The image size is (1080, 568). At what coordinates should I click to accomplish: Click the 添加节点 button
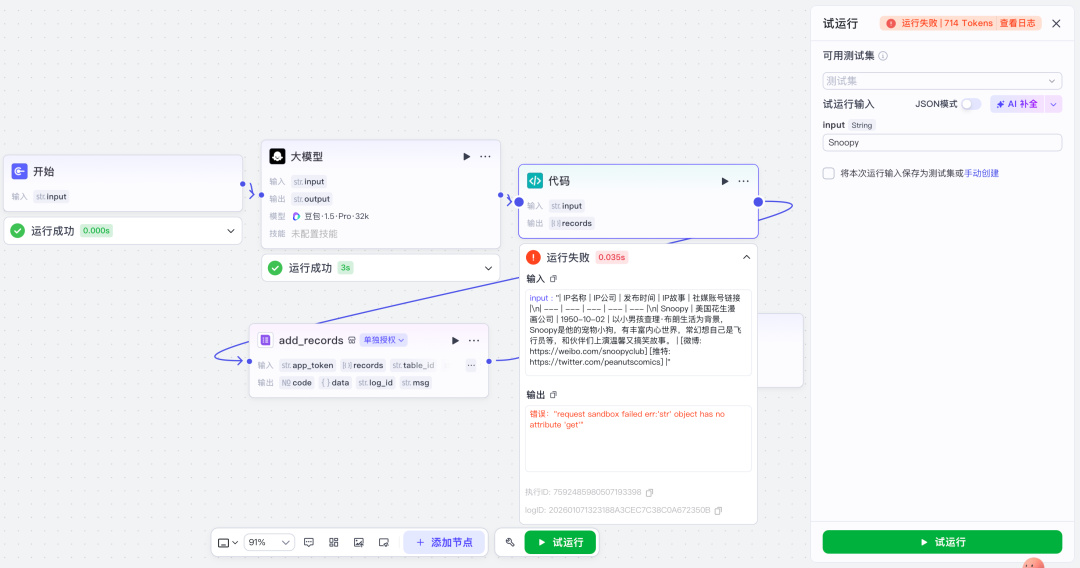point(444,543)
